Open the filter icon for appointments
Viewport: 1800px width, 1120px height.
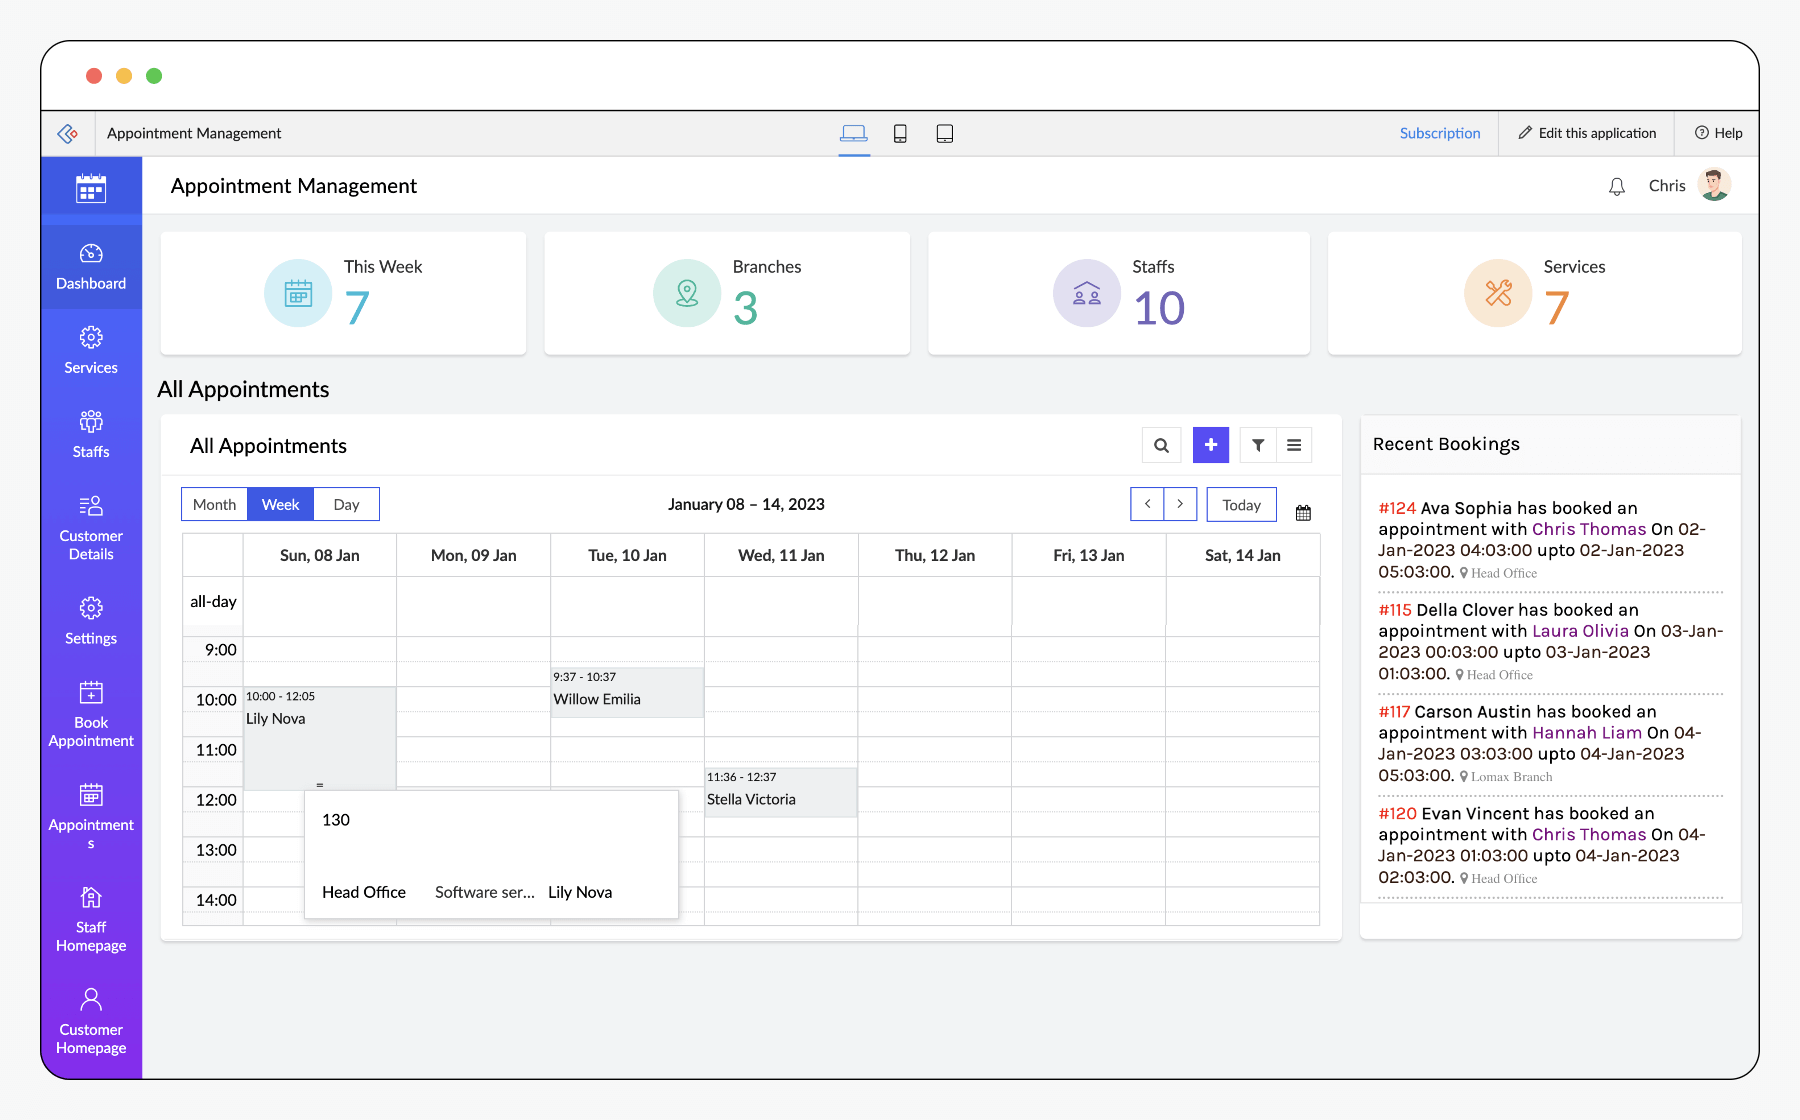click(1258, 446)
